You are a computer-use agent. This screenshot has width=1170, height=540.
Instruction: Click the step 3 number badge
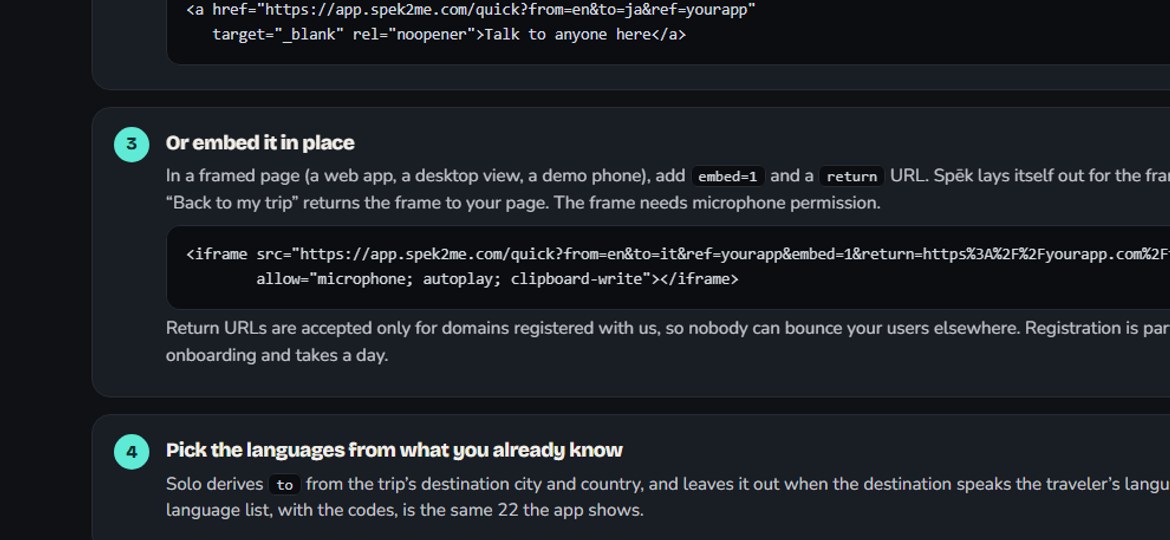[131, 144]
